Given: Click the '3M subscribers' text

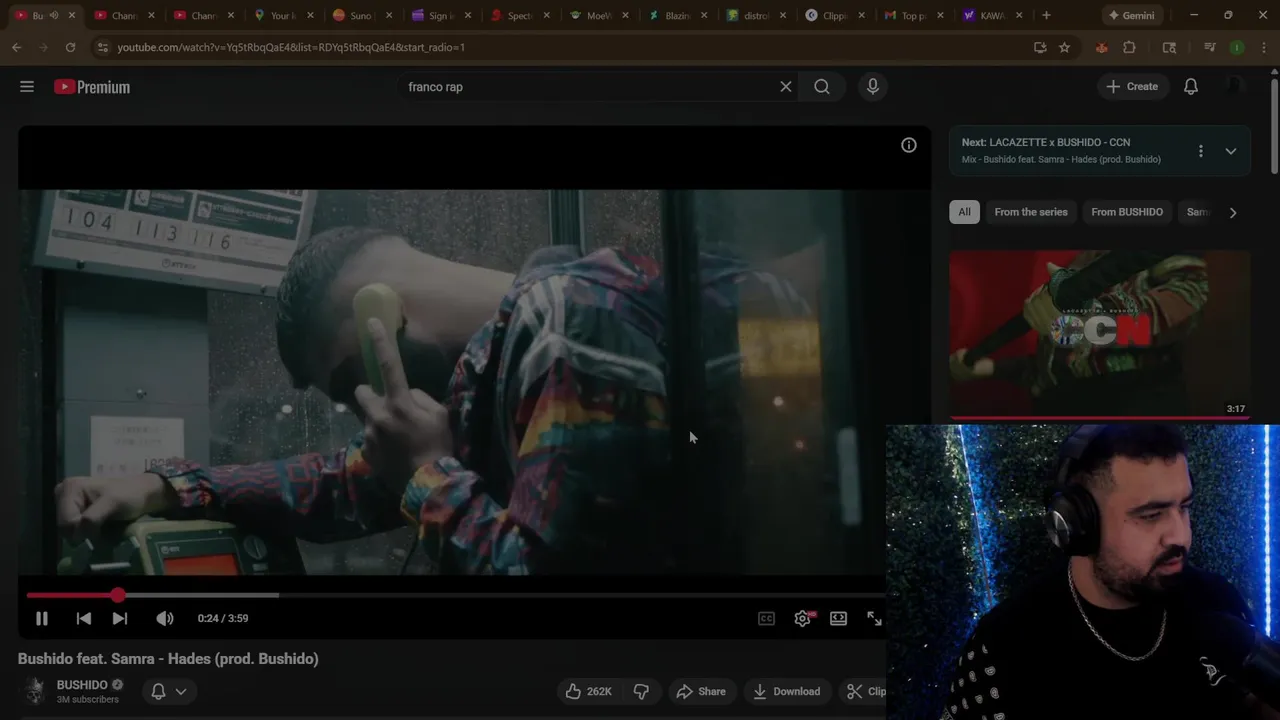Looking at the screenshot, I should tap(88, 700).
